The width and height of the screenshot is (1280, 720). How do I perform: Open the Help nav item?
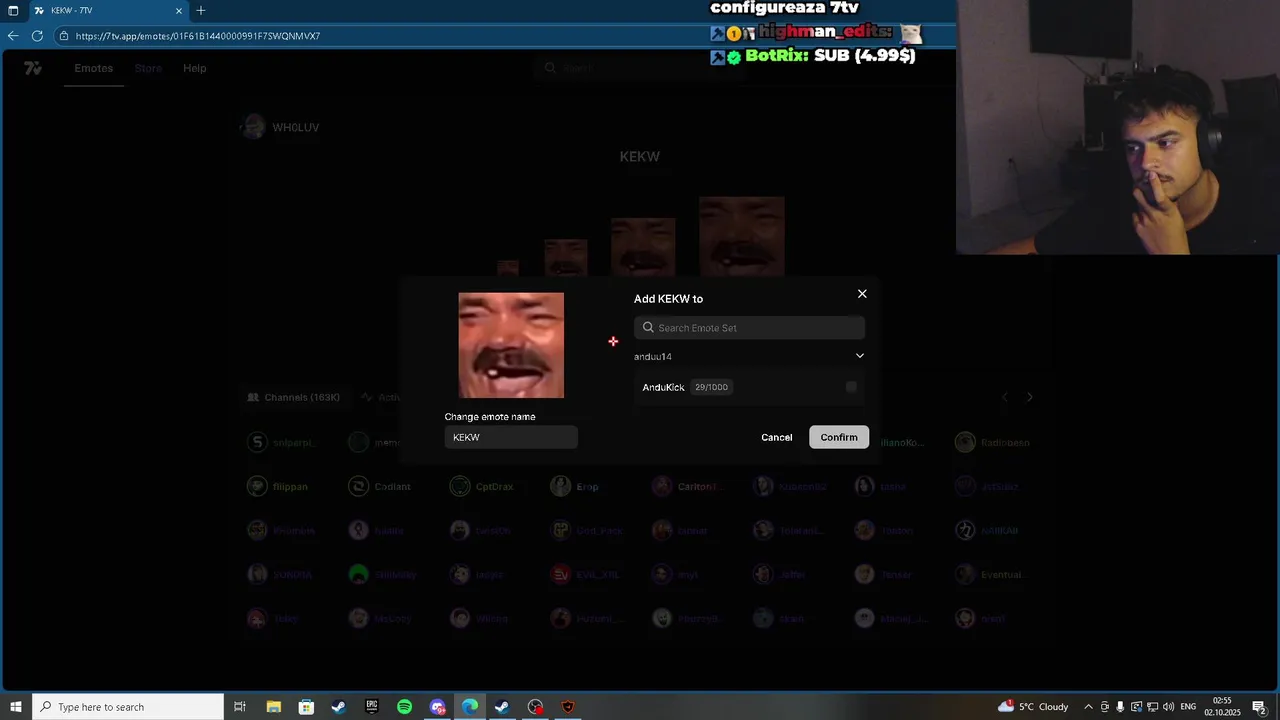click(194, 68)
